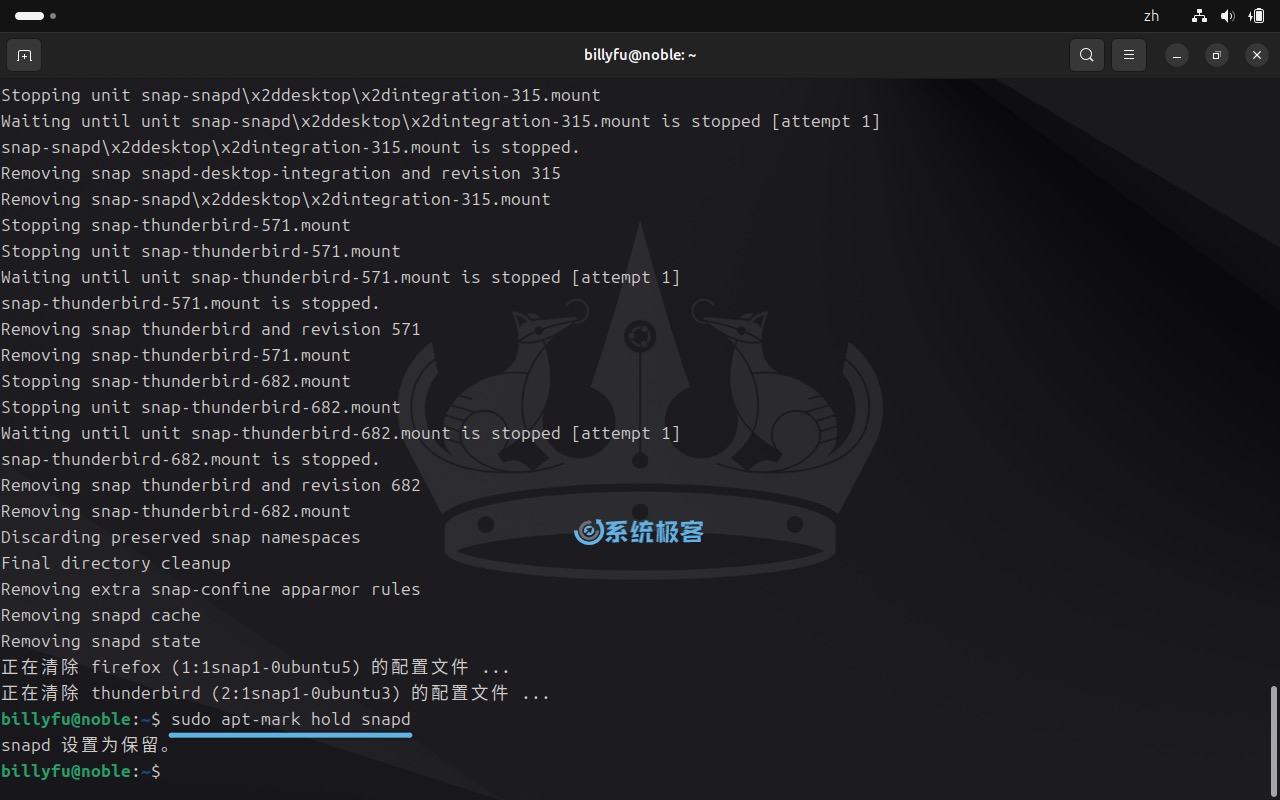
Task: Click the volume speaker icon
Action: point(1227,16)
